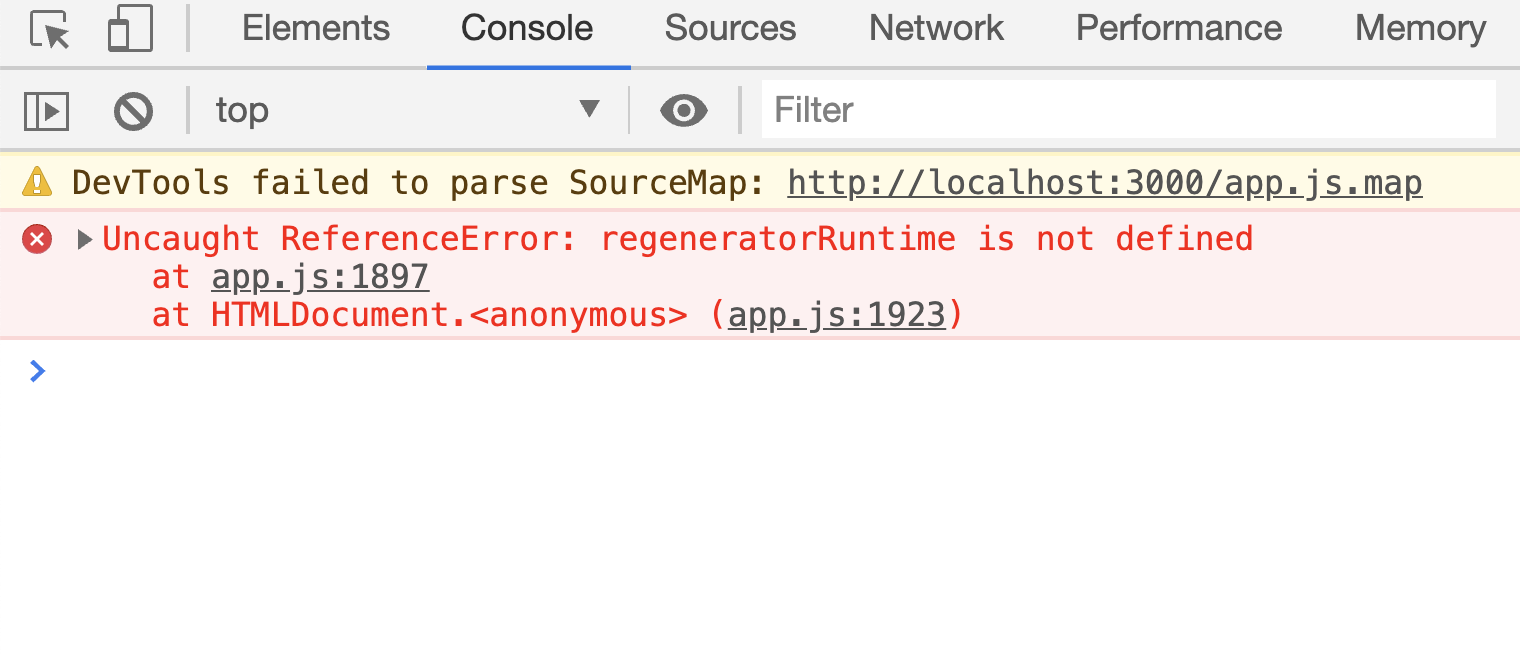
Task: Open the top JavaScript context dropdown
Action: click(x=407, y=110)
